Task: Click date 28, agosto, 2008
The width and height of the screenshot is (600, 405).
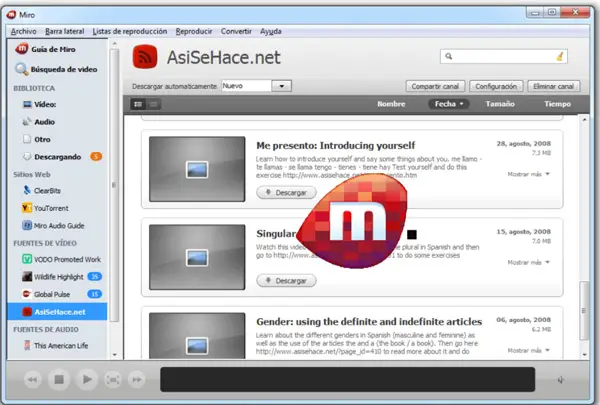Action: coord(523,144)
